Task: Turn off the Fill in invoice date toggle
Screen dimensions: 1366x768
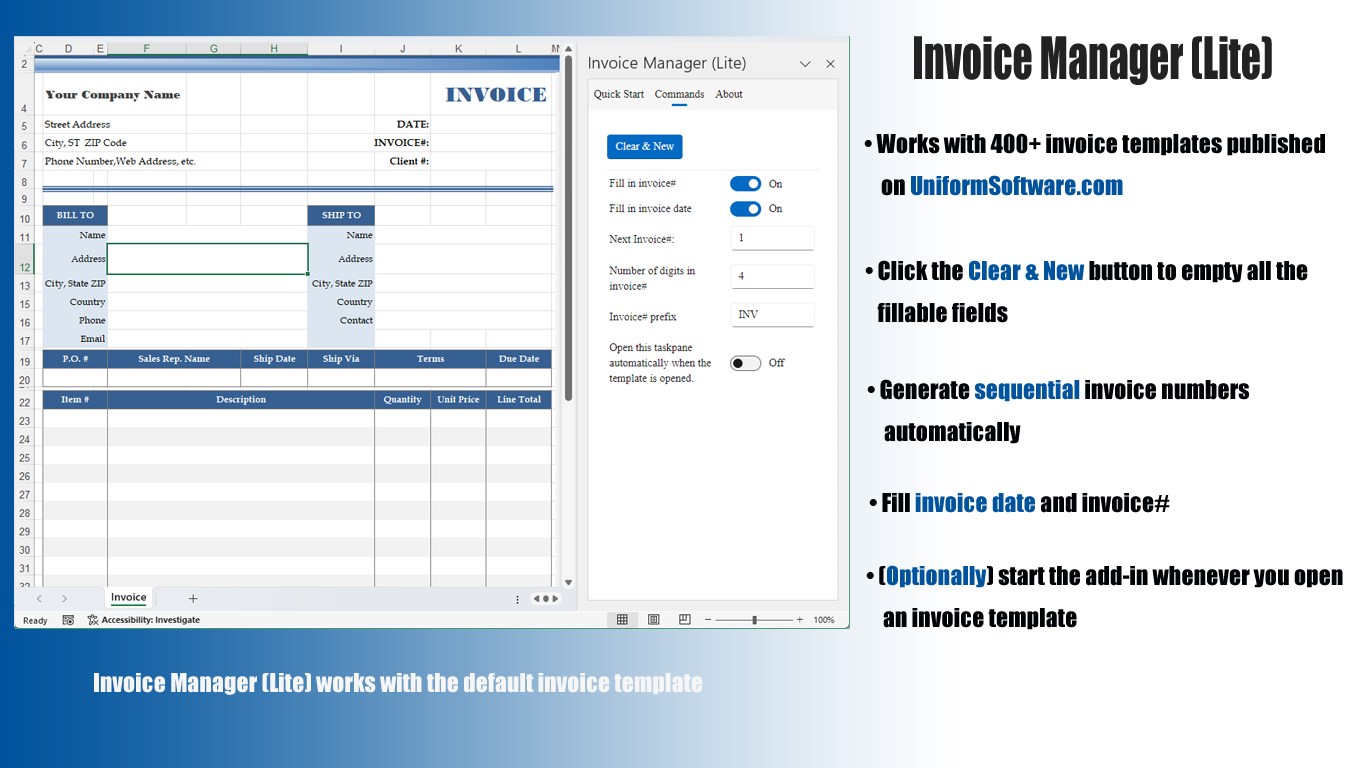Action: (745, 209)
